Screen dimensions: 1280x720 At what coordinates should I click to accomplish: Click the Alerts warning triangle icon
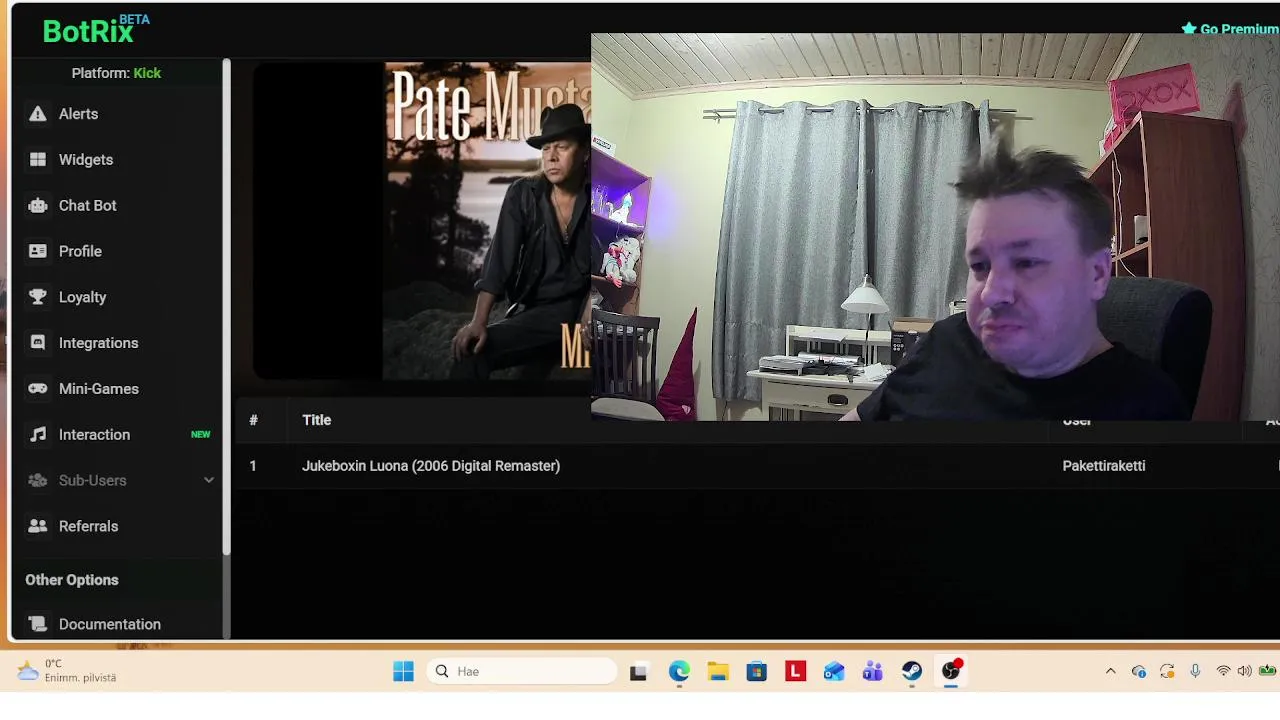[38, 114]
